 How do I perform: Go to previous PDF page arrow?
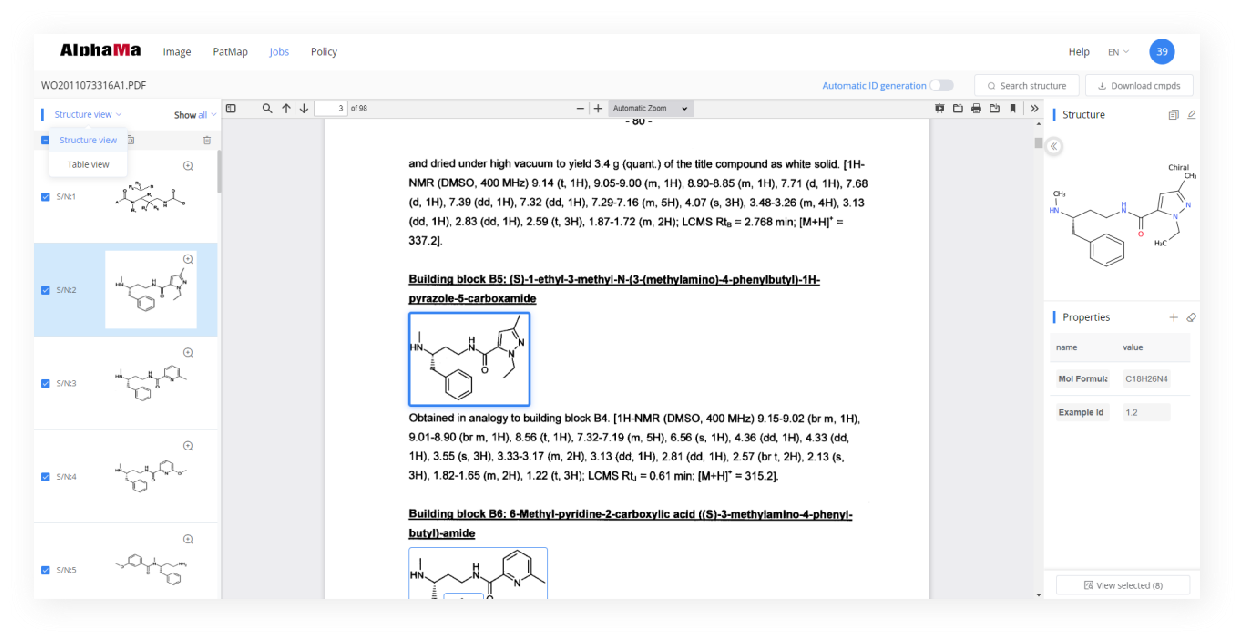[x=286, y=108]
